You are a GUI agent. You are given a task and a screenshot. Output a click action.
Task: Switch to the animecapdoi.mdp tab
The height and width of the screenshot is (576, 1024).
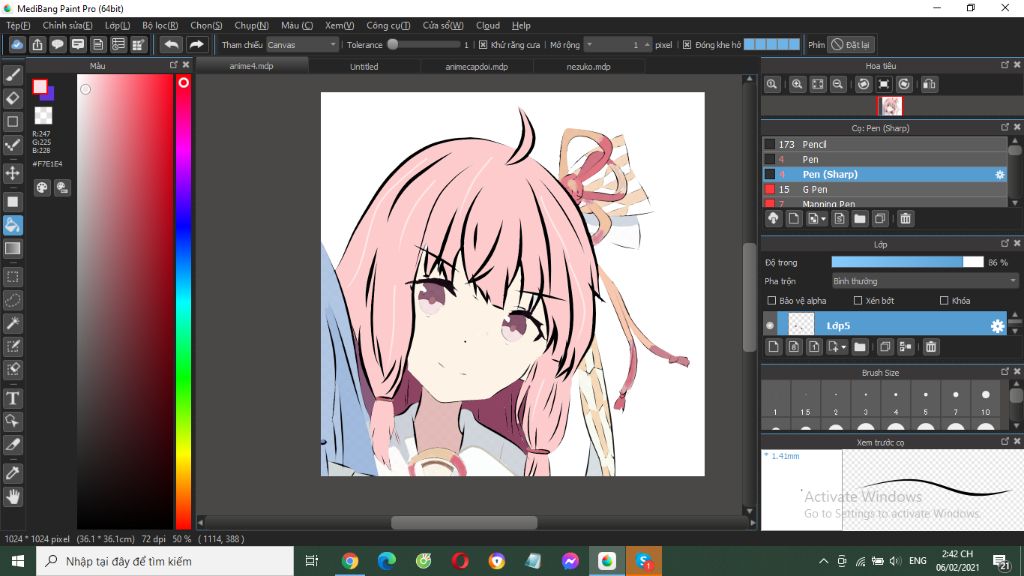(x=476, y=67)
